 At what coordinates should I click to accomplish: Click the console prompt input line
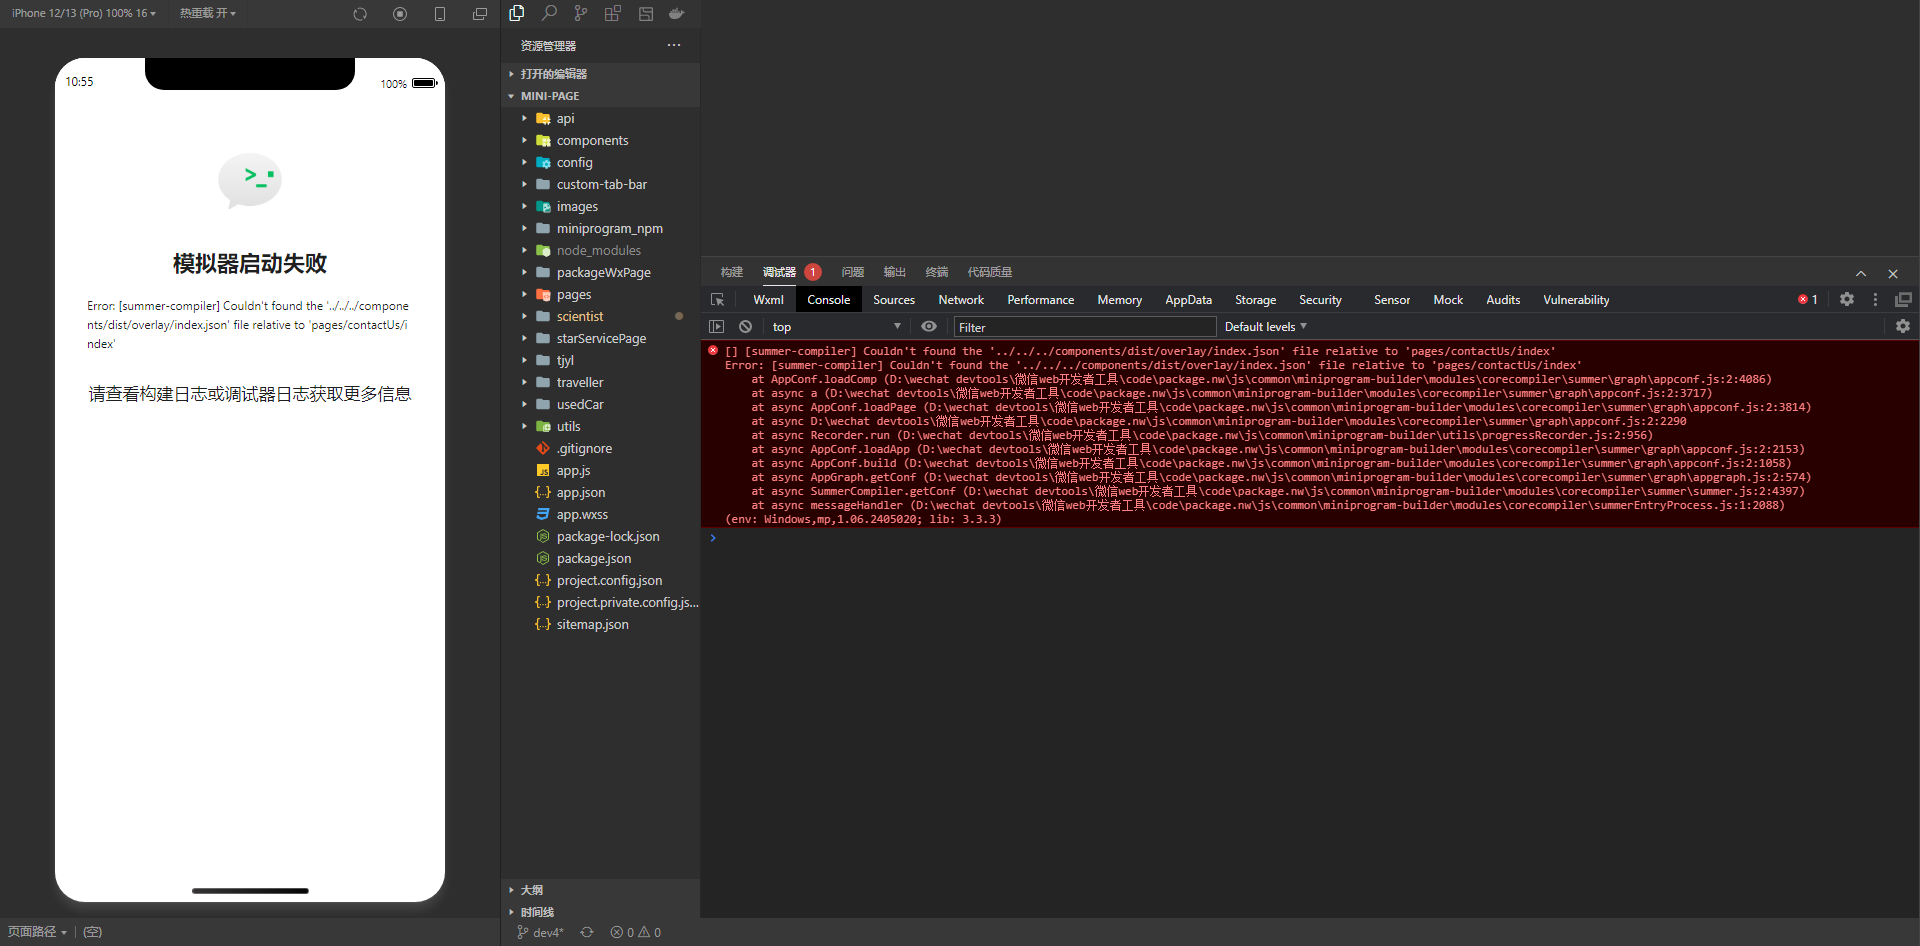point(1310,538)
